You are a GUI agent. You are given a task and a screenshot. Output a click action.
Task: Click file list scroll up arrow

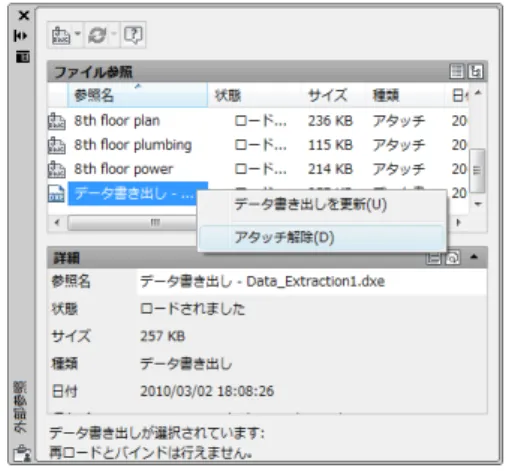(478, 93)
